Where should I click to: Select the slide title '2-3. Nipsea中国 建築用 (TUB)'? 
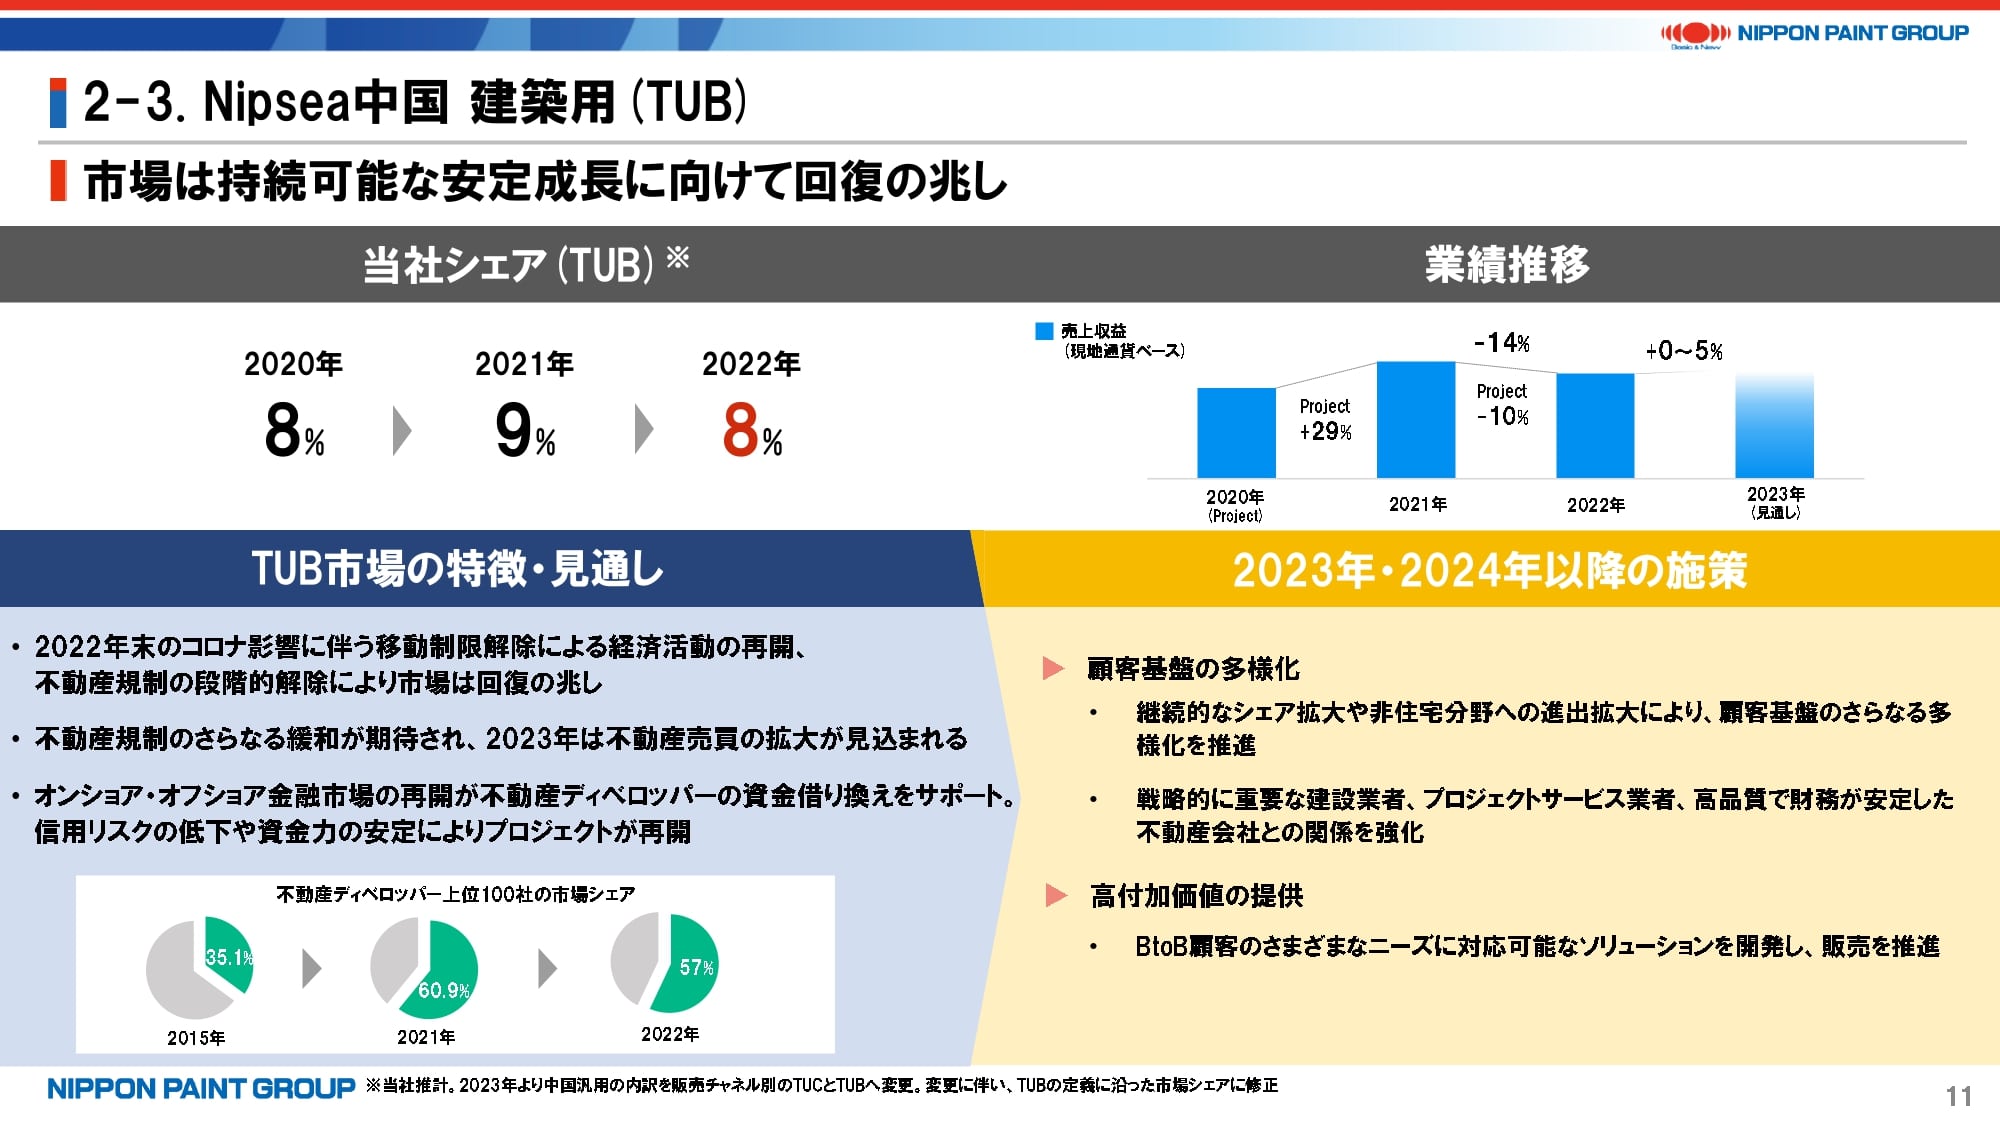click(415, 102)
